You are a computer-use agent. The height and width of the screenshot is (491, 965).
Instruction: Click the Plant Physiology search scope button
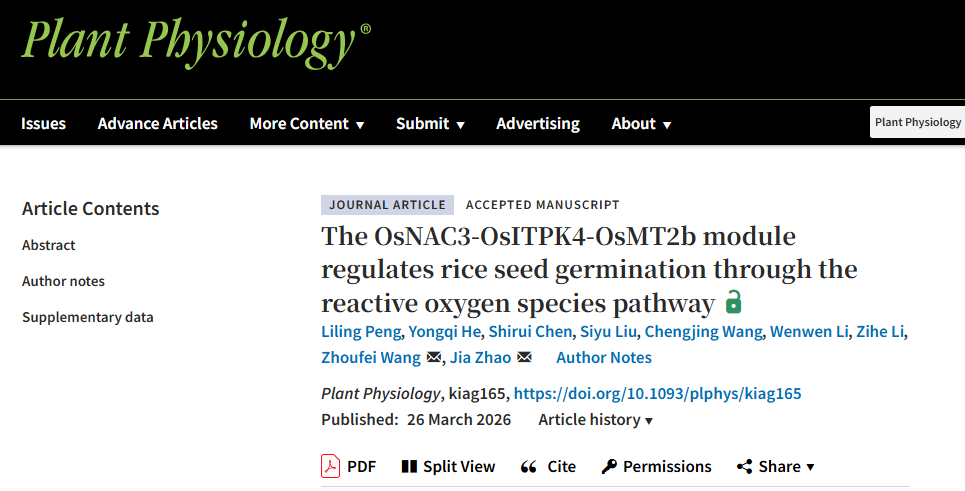pyautogui.click(x=917, y=122)
